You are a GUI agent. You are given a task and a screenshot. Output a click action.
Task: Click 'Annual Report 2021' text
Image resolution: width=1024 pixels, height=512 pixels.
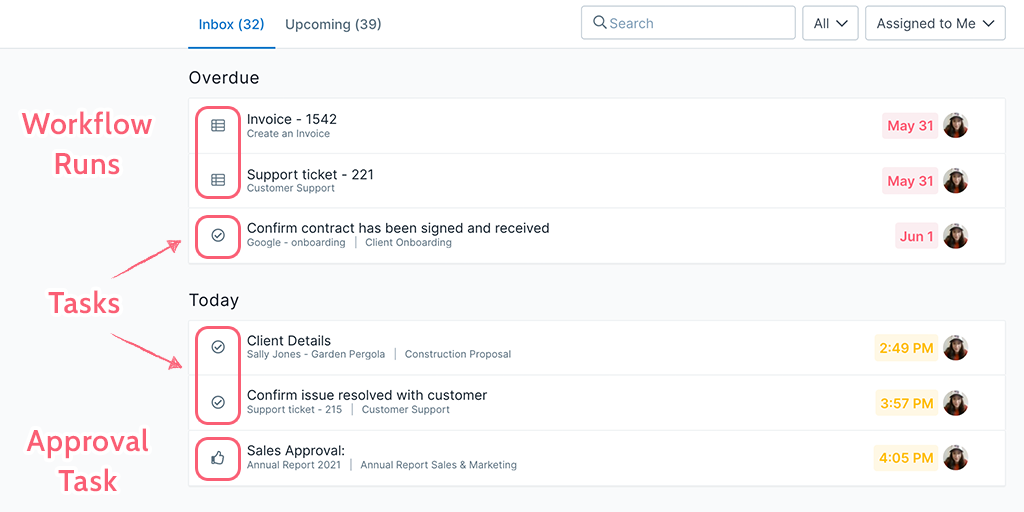coord(294,466)
